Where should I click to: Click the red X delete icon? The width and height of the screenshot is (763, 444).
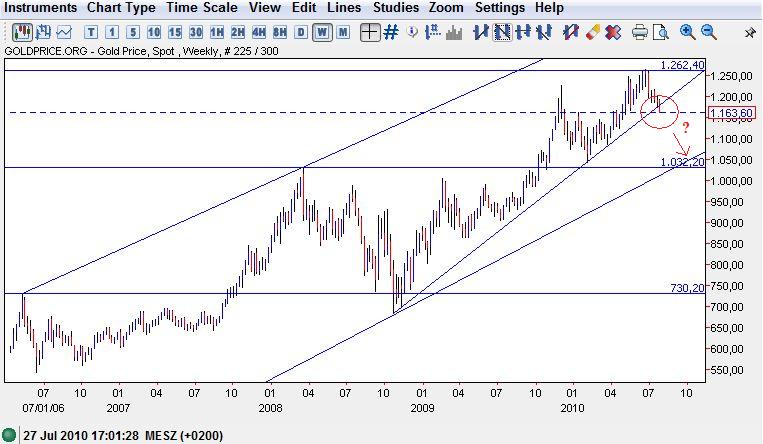[612, 32]
